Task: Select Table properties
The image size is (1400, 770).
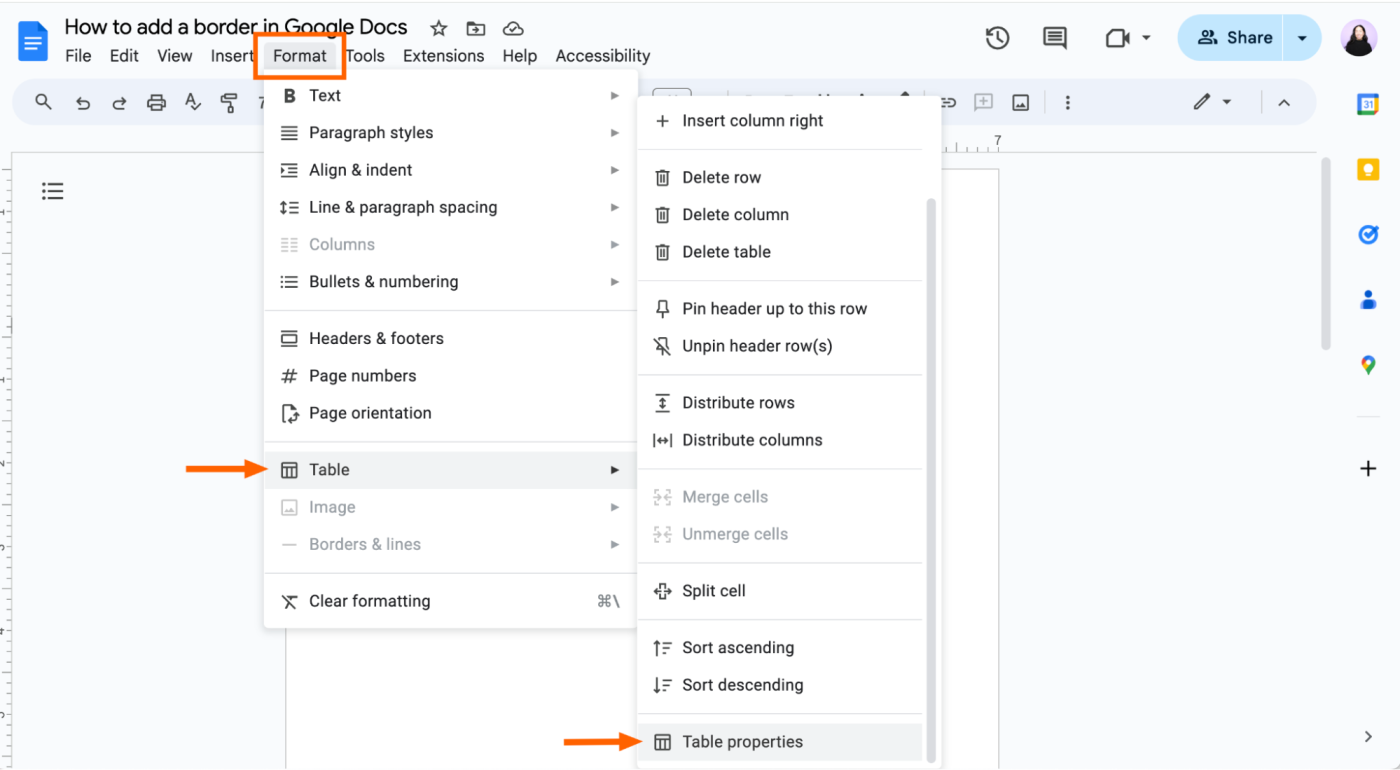Action: [781, 742]
